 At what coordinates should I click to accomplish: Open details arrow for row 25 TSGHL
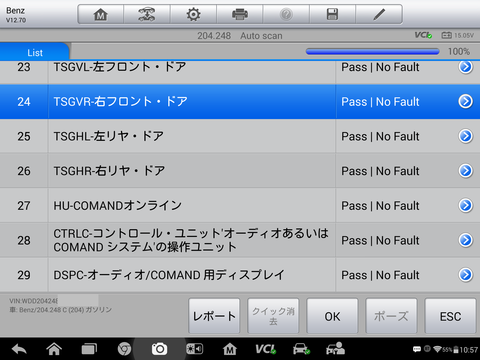pyautogui.click(x=465, y=136)
